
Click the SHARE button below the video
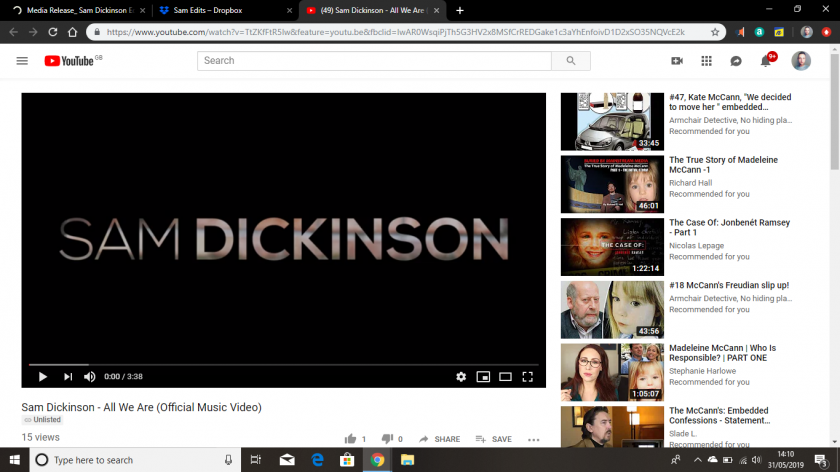(x=440, y=439)
